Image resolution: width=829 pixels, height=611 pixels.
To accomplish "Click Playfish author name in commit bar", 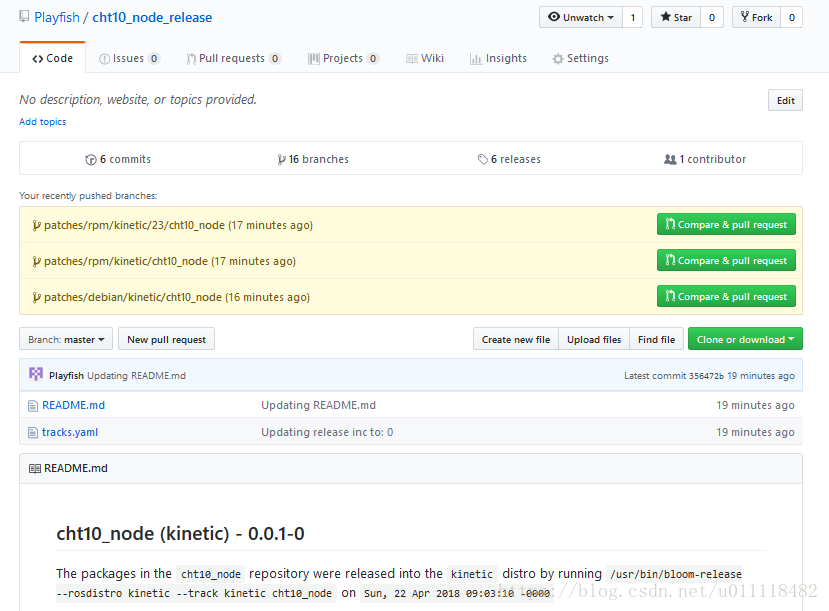I will tap(66, 376).
